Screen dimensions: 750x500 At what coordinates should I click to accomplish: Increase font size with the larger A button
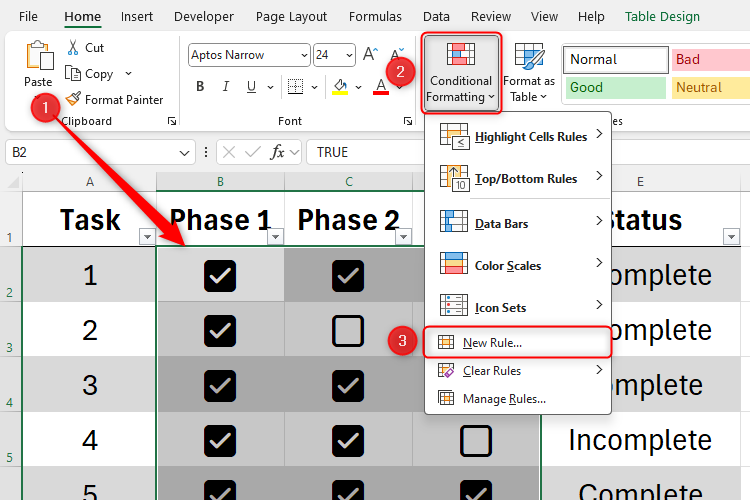370,55
